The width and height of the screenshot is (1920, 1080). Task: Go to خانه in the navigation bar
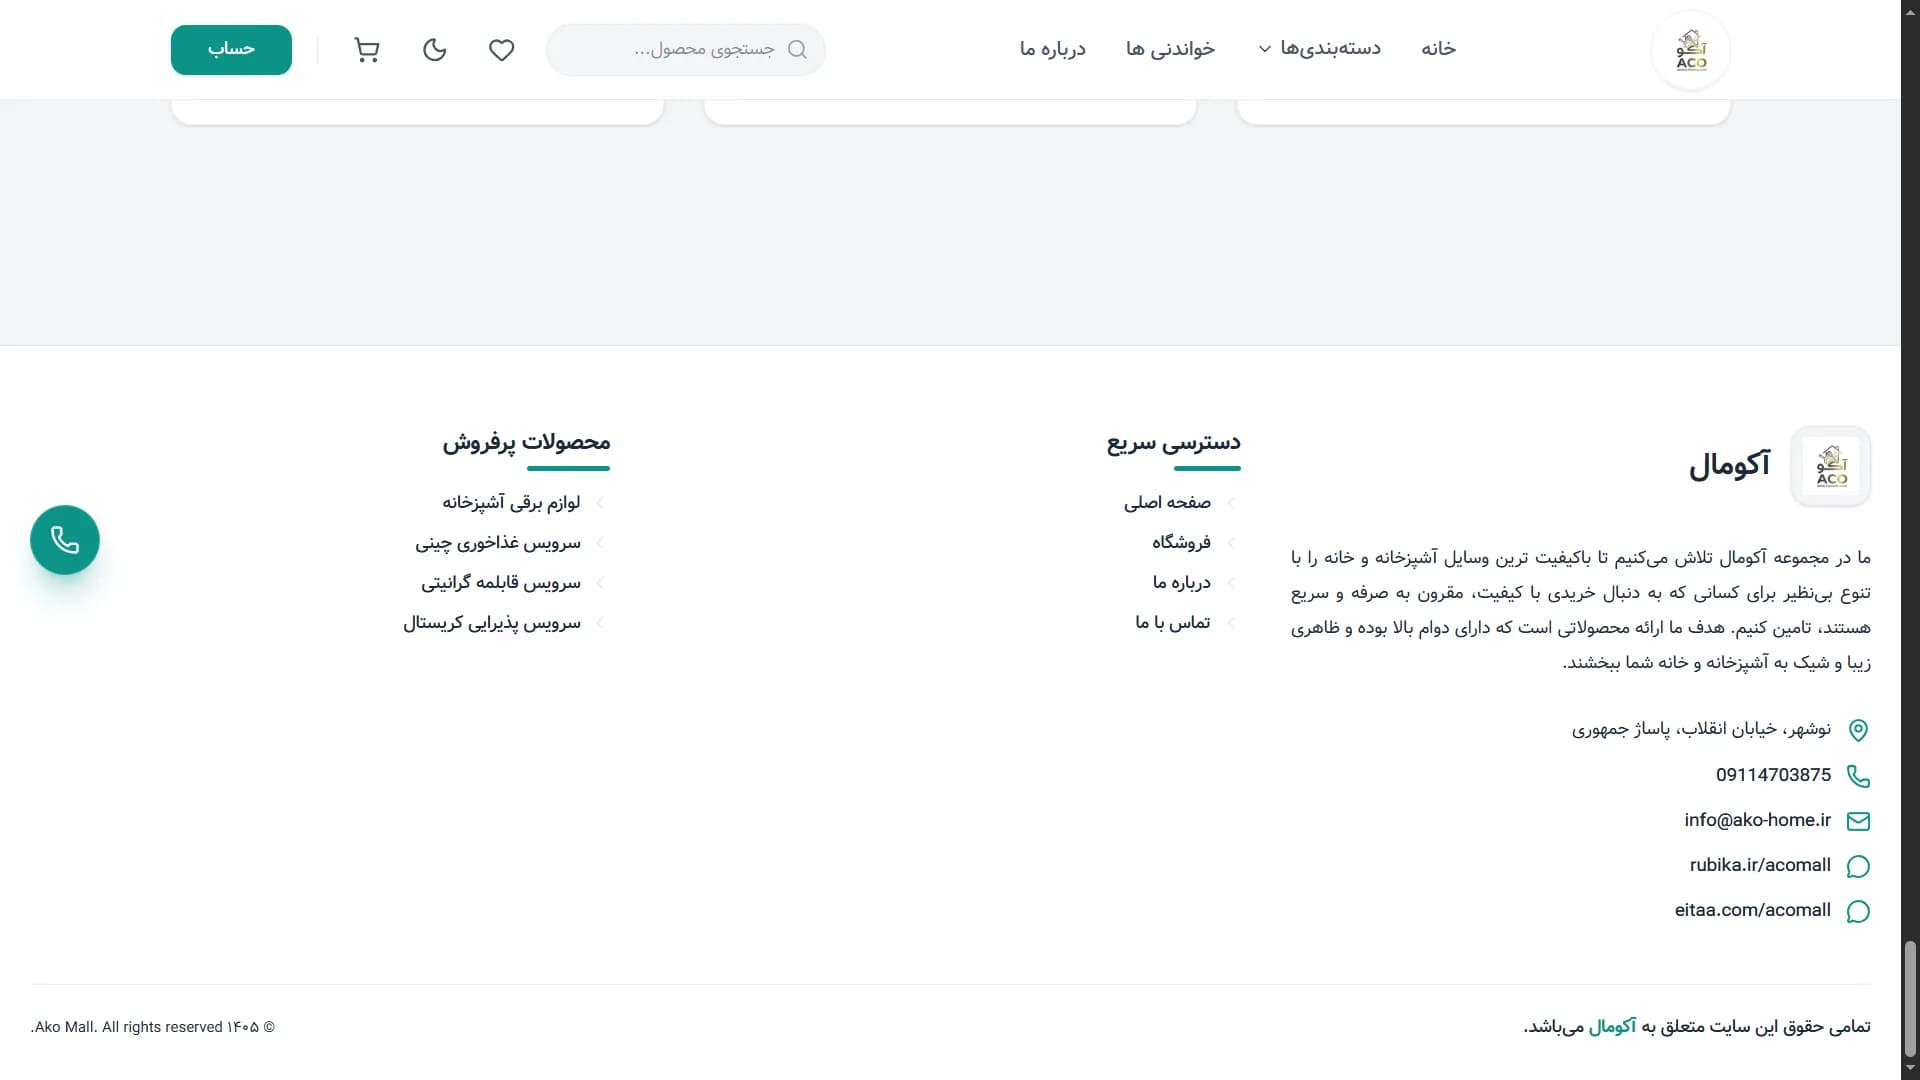pyautogui.click(x=1438, y=49)
